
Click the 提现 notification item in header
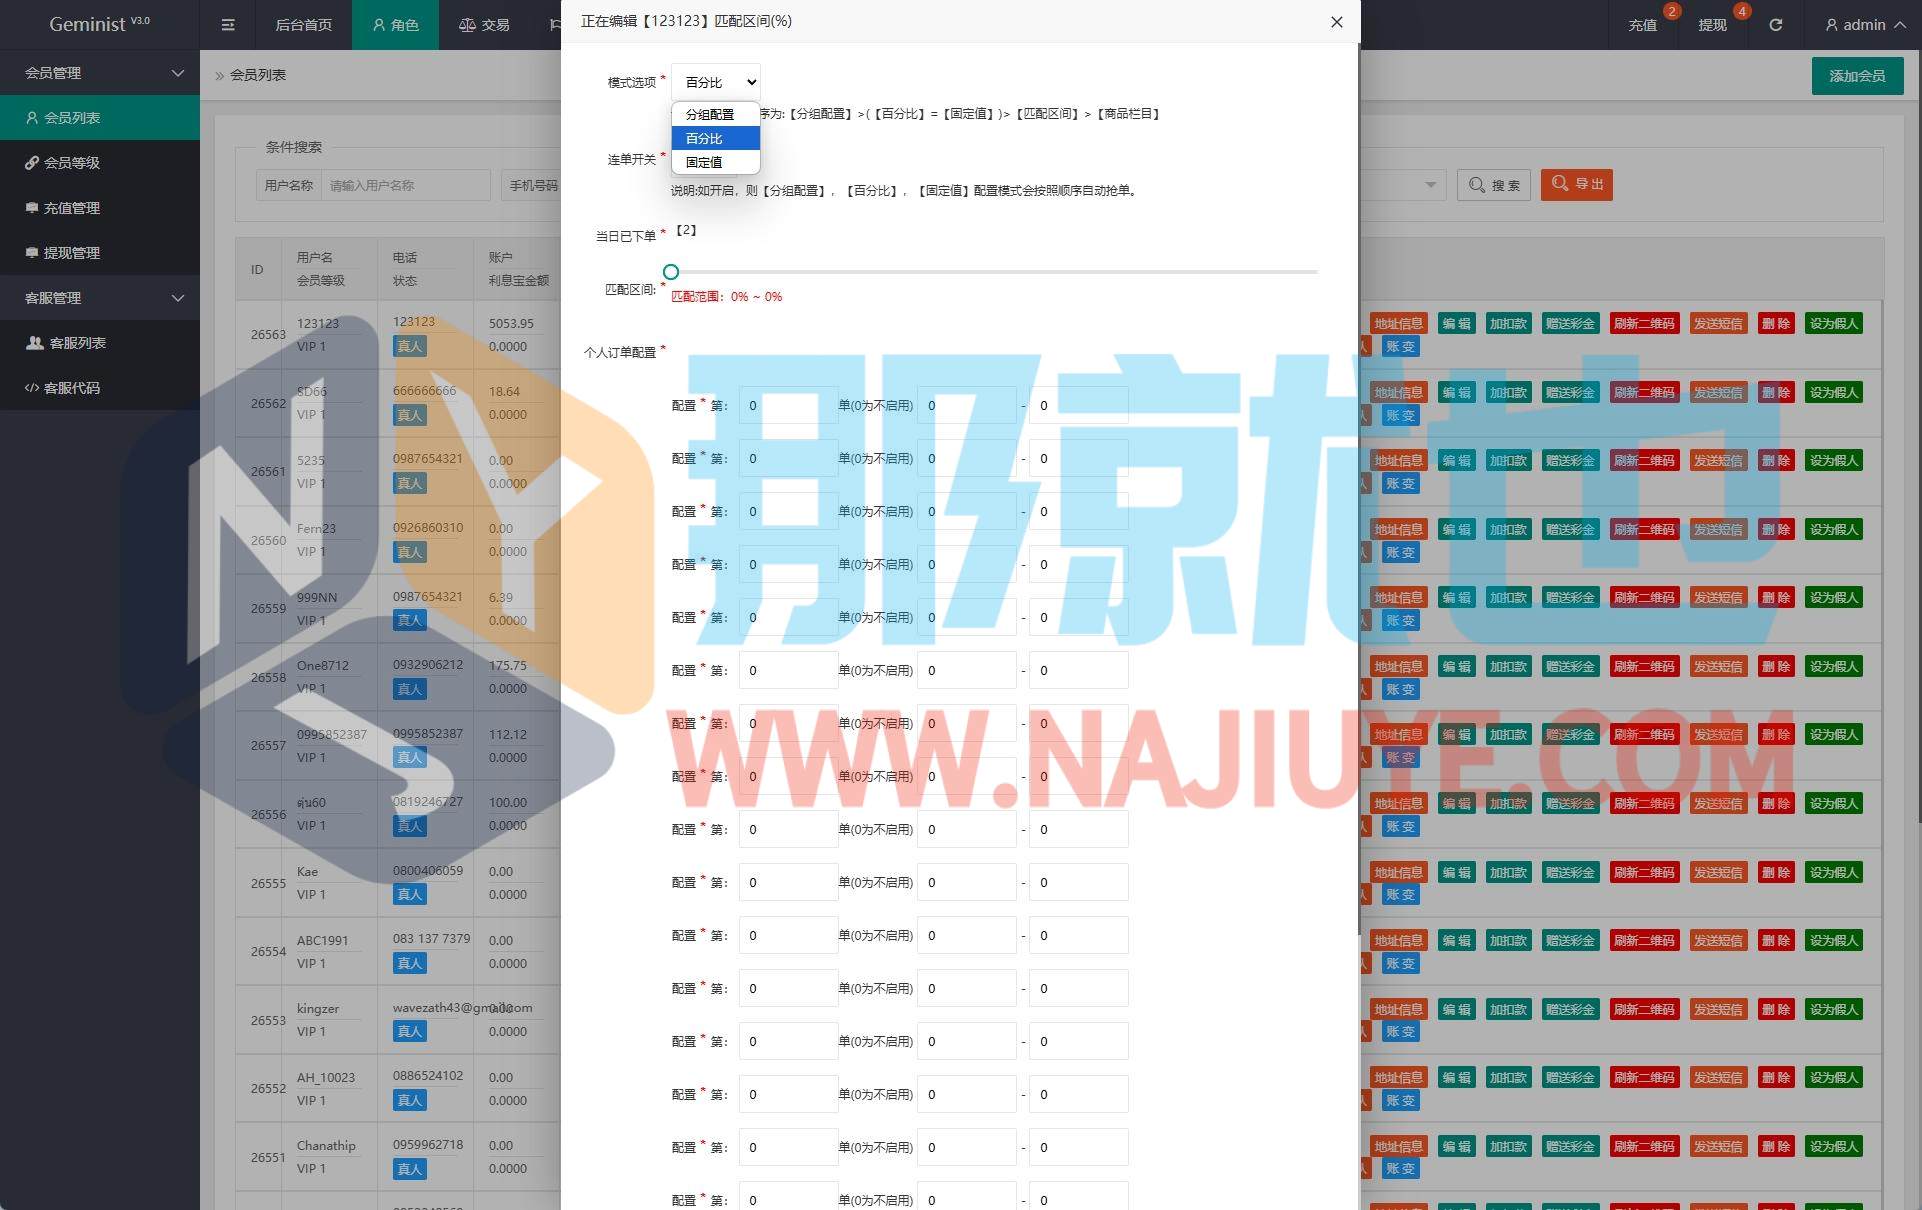click(1712, 25)
